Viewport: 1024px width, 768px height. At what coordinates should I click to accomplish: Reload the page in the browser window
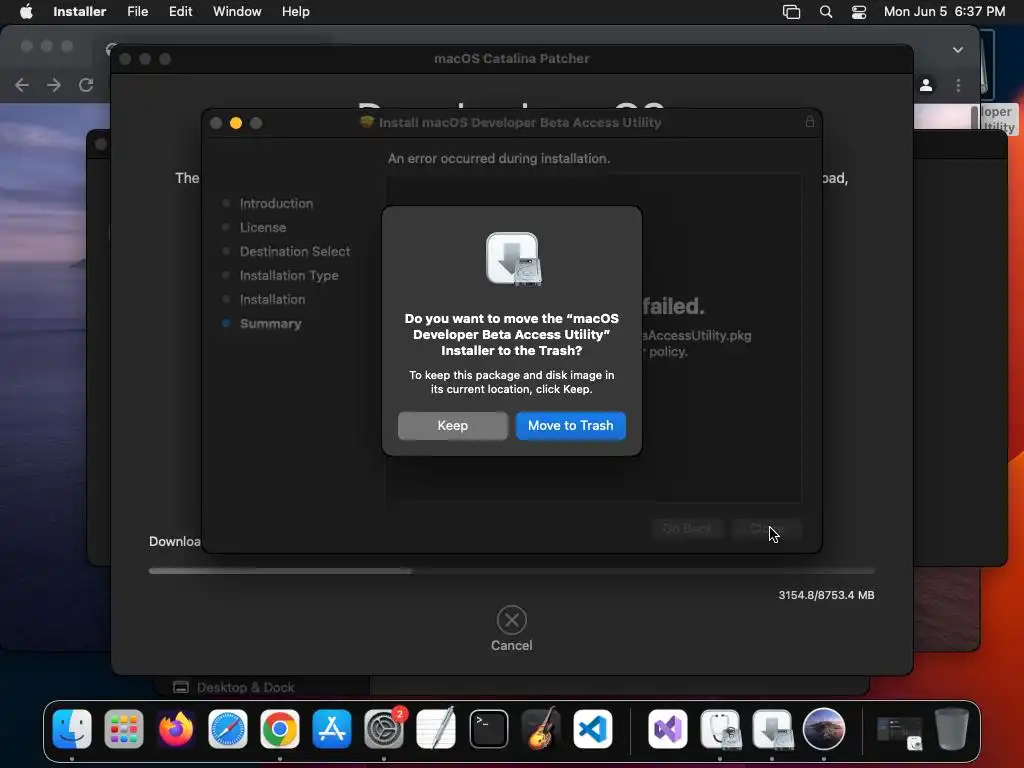click(86, 85)
